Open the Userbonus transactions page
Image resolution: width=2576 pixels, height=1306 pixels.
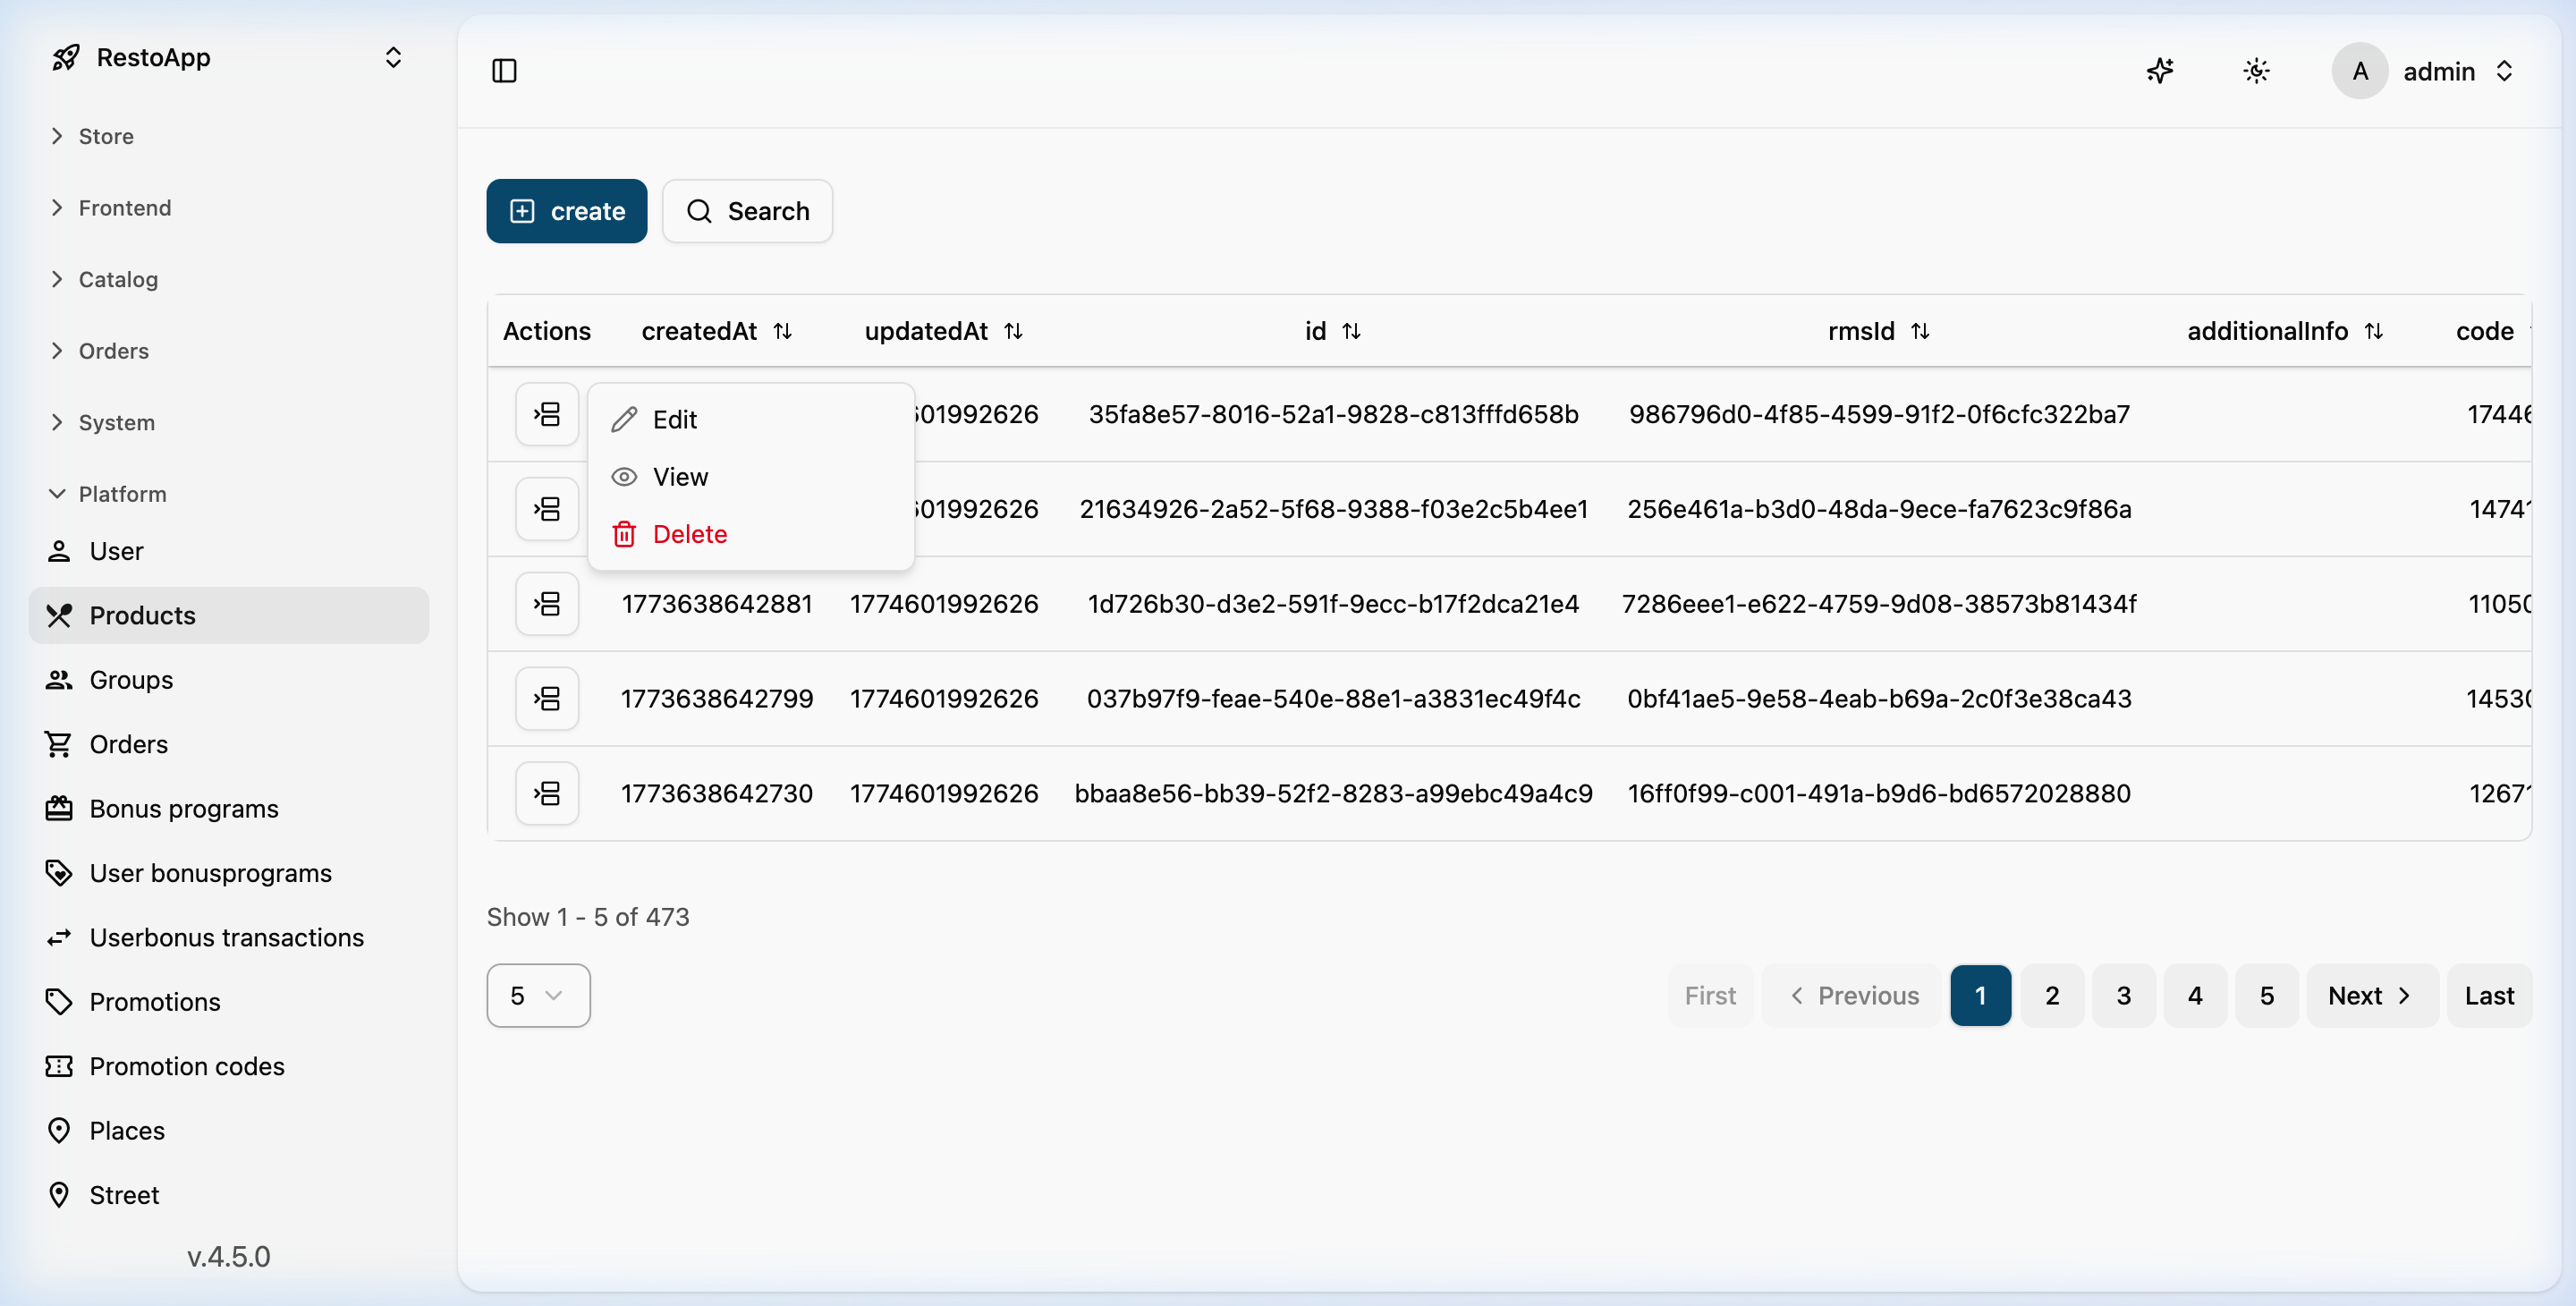(x=226, y=937)
